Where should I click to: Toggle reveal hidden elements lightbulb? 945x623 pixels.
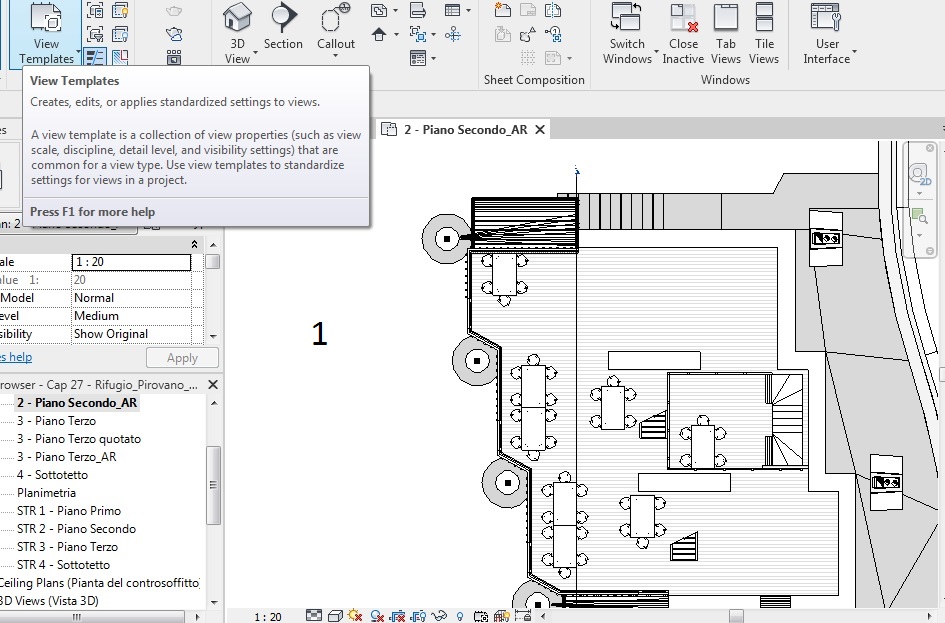pos(460,616)
